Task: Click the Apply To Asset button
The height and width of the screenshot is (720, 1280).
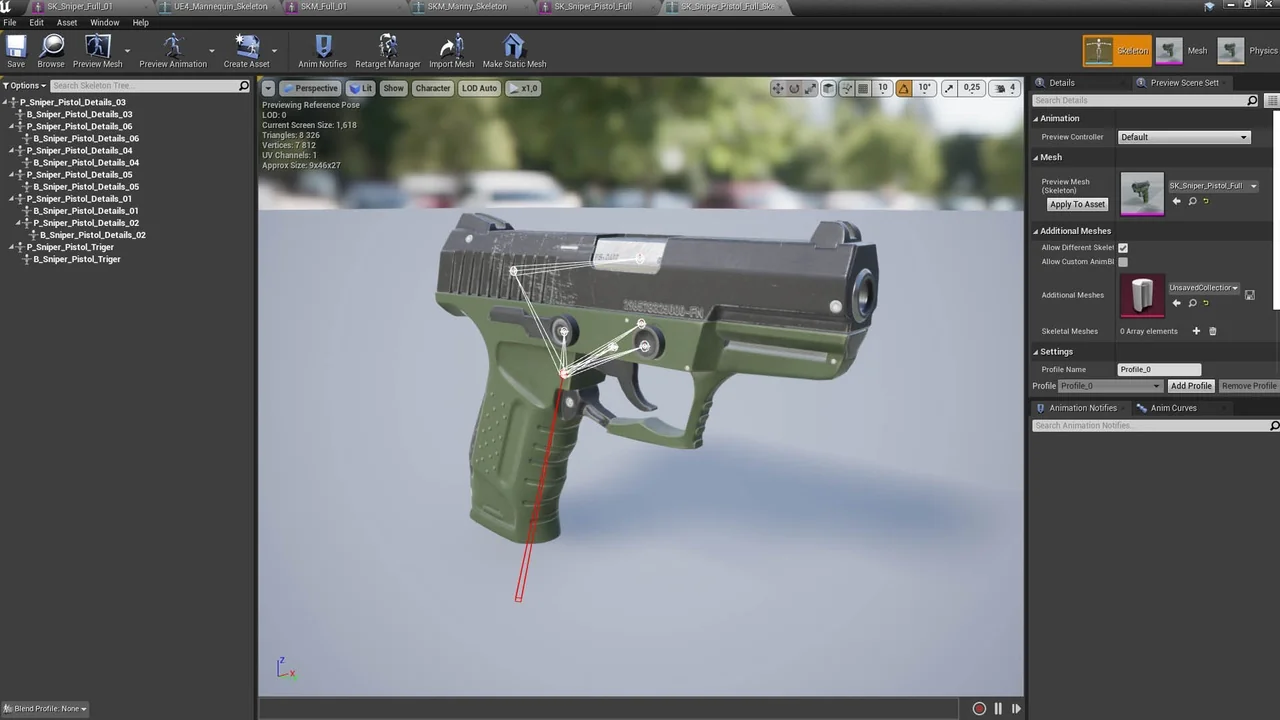Action: point(1077,204)
